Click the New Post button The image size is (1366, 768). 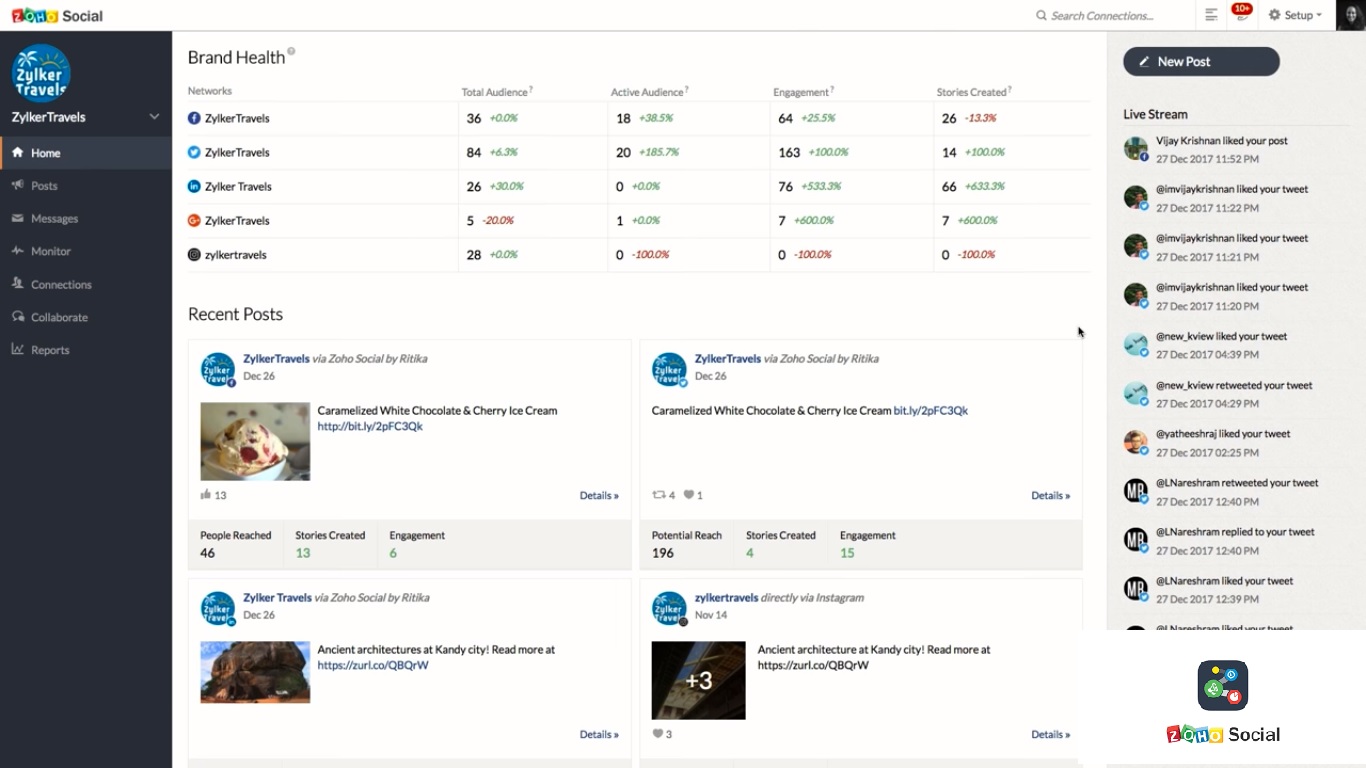(x=1201, y=61)
